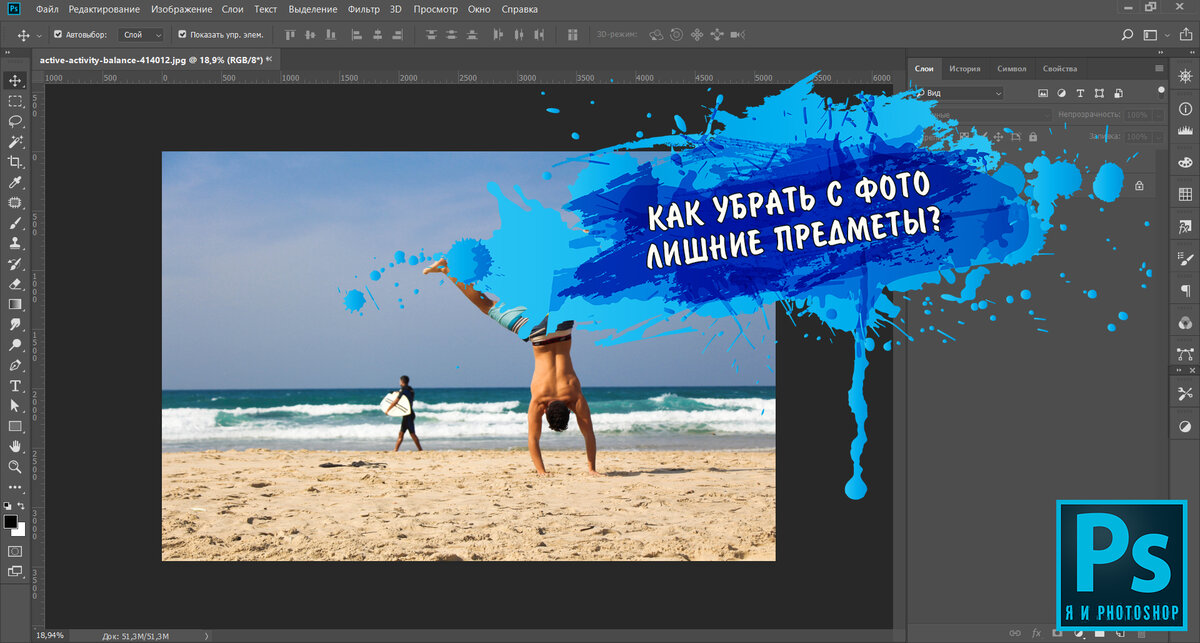
Task: Switch to the История tab
Action: 965,69
